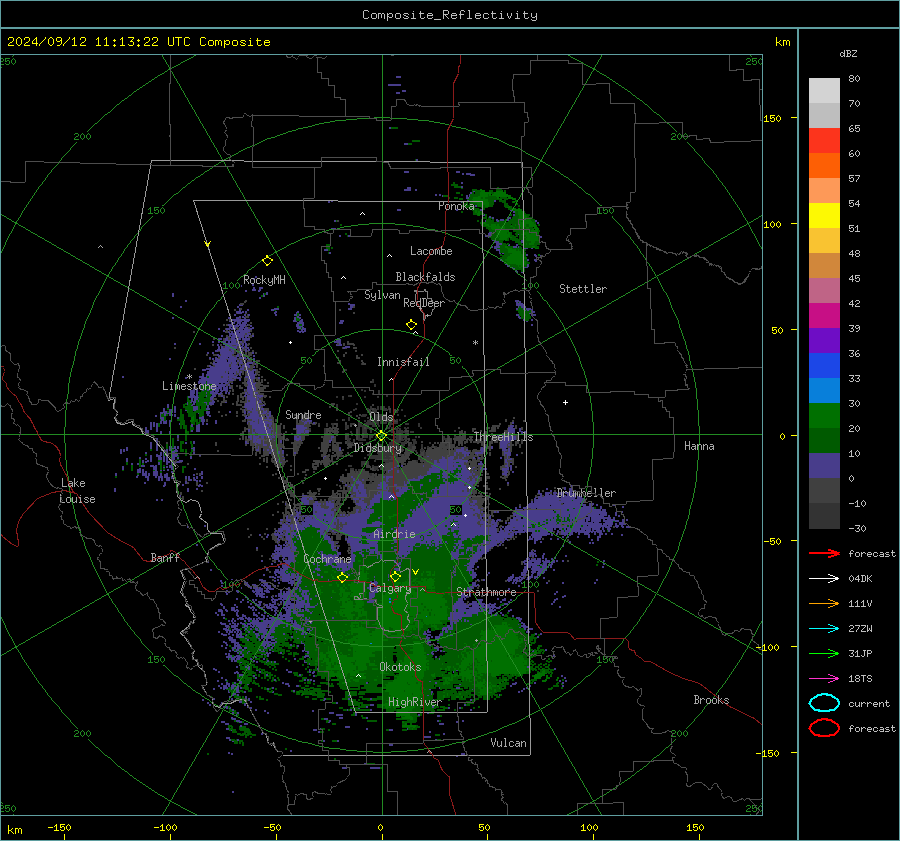The image size is (900, 841).
Task: Select the slate-purple 10–0 dBZ swatch
Action: [824, 465]
